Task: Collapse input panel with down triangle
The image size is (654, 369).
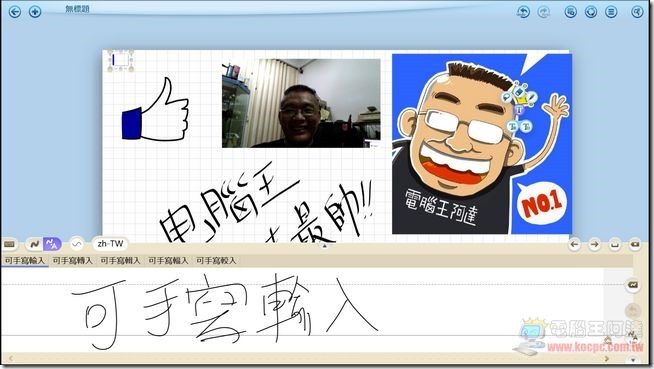Action: pyautogui.click(x=634, y=360)
